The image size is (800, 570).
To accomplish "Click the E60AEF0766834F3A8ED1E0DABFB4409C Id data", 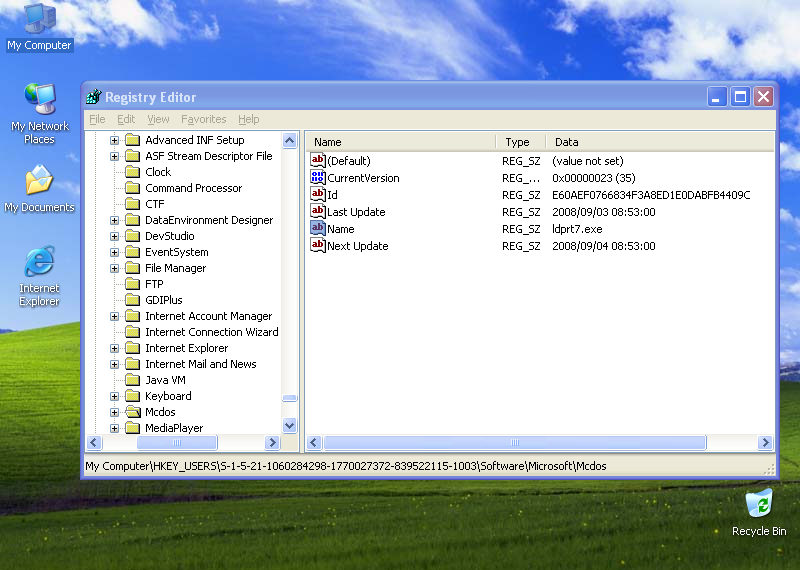I will click(651, 195).
